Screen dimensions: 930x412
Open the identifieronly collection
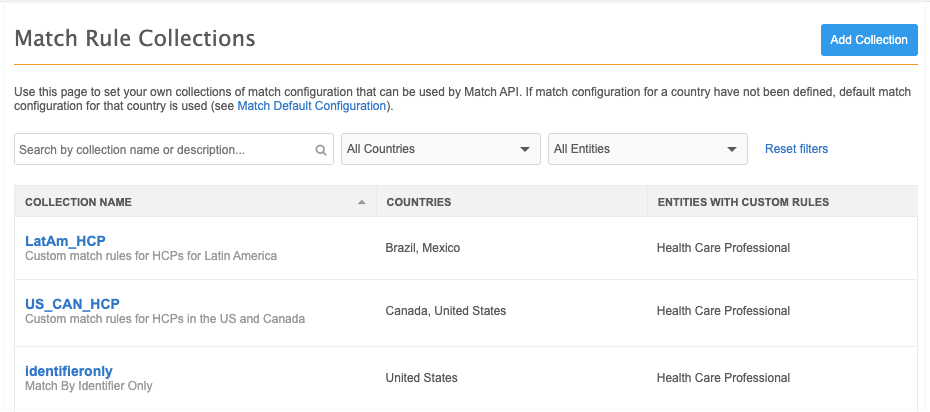click(x=69, y=371)
